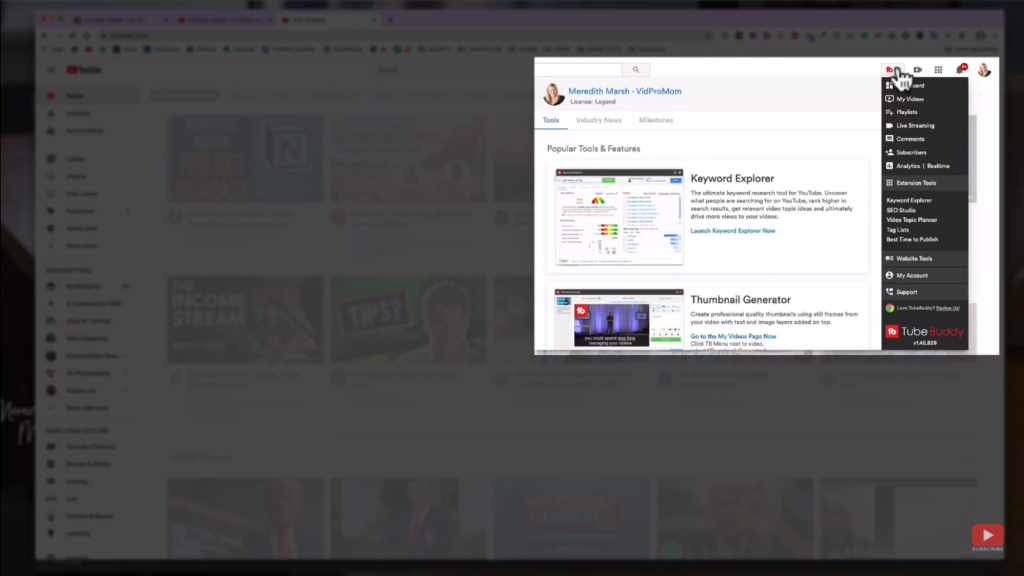The image size is (1024, 576).
Task: Open the TubeBuddy extension icon in header
Action: tap(889, 70)
